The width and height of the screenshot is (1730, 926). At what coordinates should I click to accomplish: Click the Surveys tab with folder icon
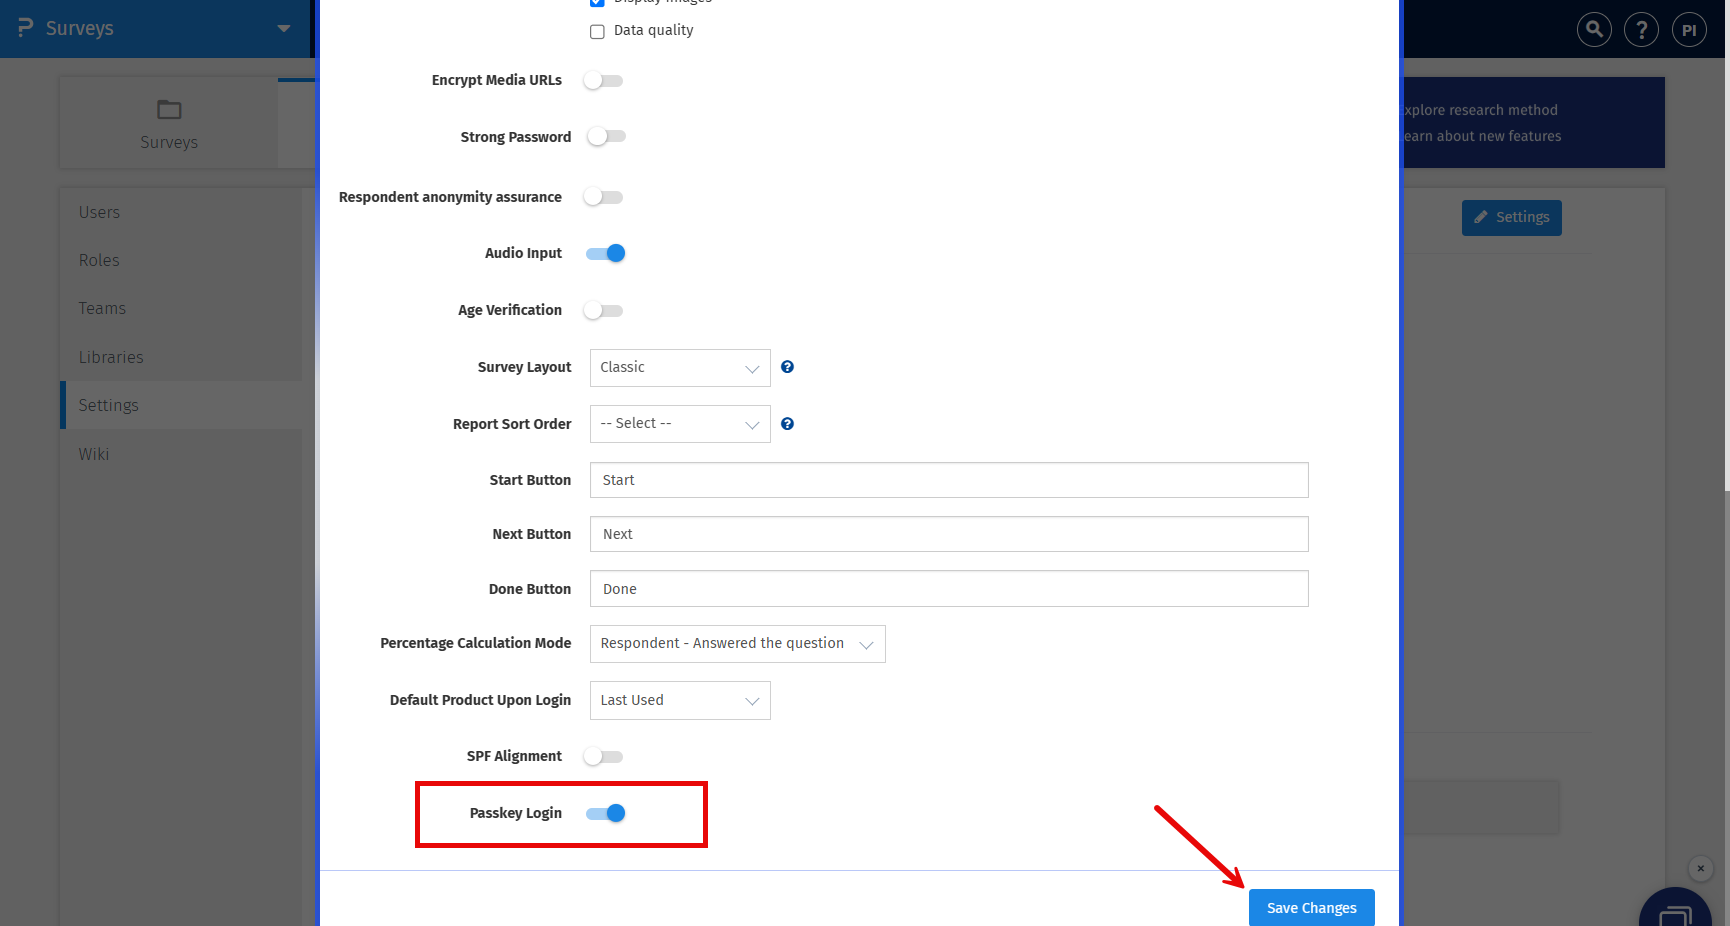[x=169, y=123]
